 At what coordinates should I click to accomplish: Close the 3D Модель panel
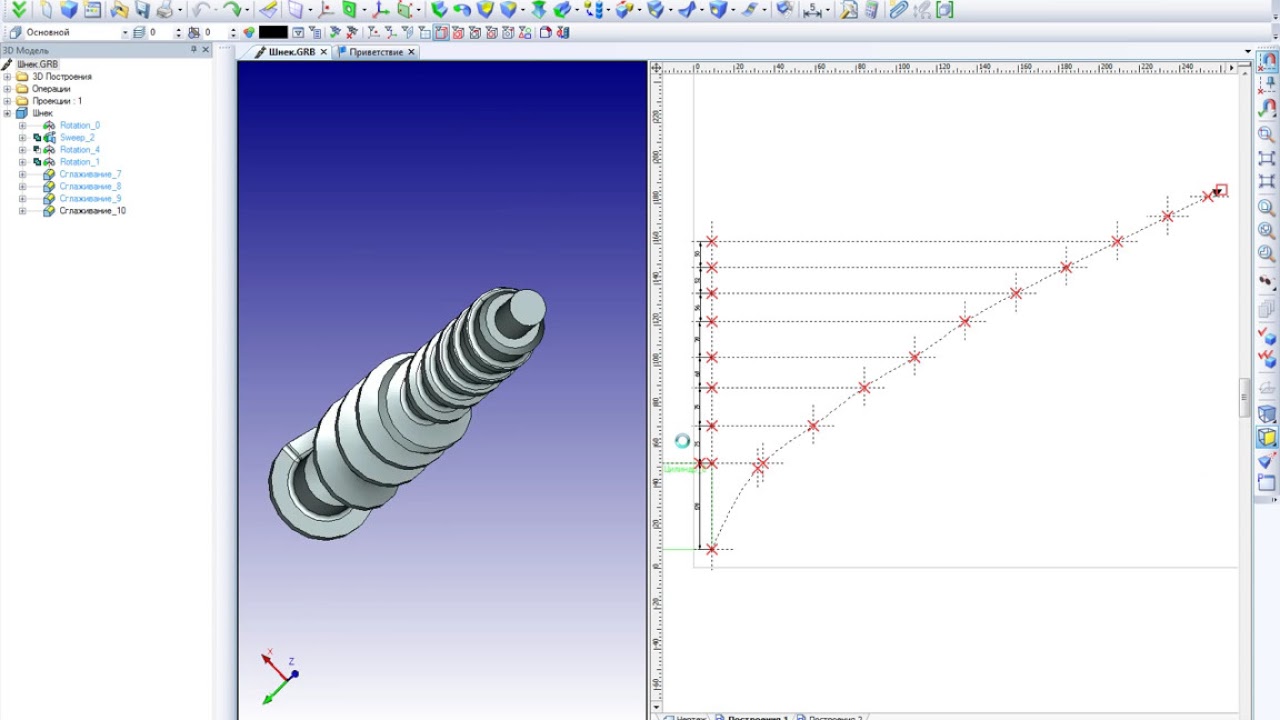tap(206, 50)
